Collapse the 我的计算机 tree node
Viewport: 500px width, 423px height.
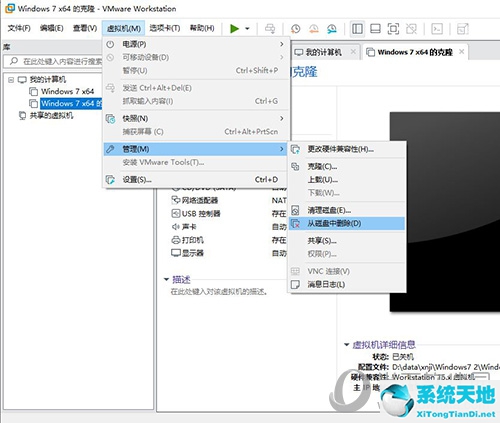pos(11,80)
